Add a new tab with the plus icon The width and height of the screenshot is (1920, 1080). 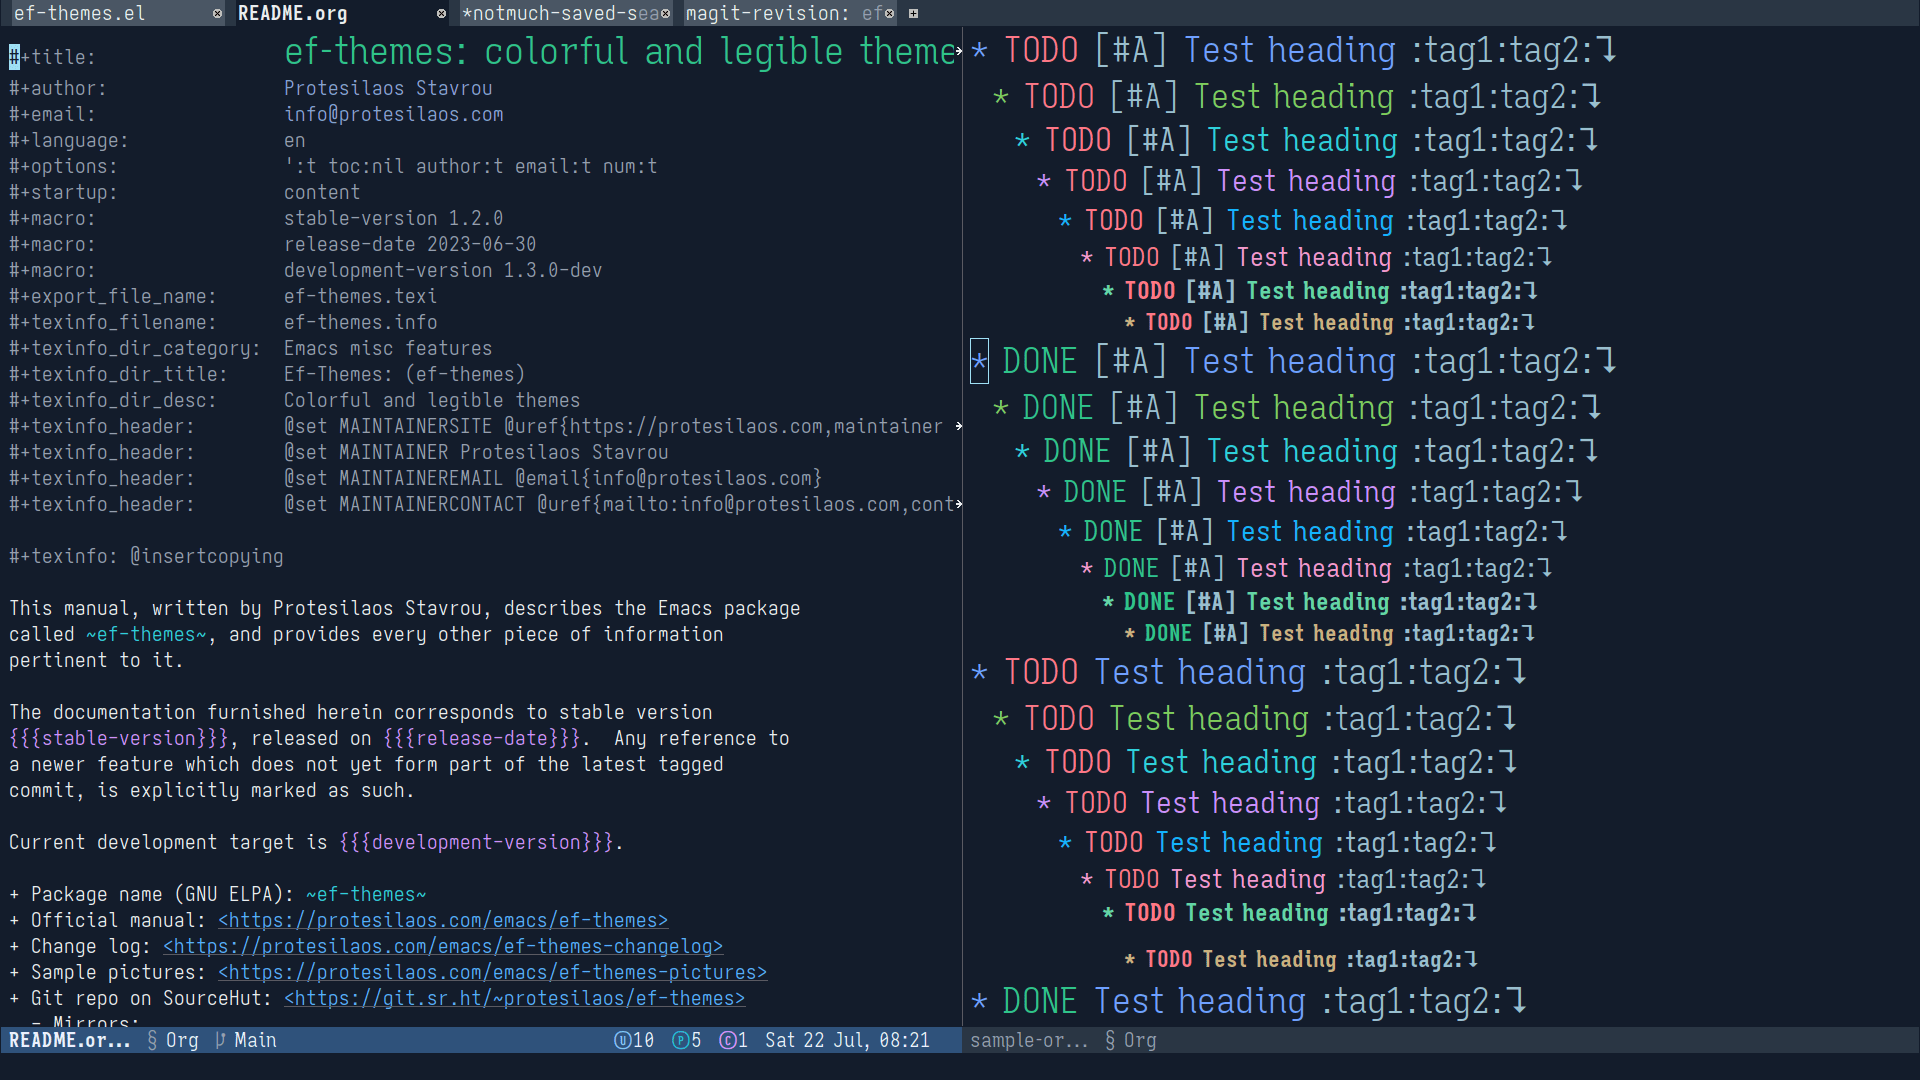pos(913,14)
